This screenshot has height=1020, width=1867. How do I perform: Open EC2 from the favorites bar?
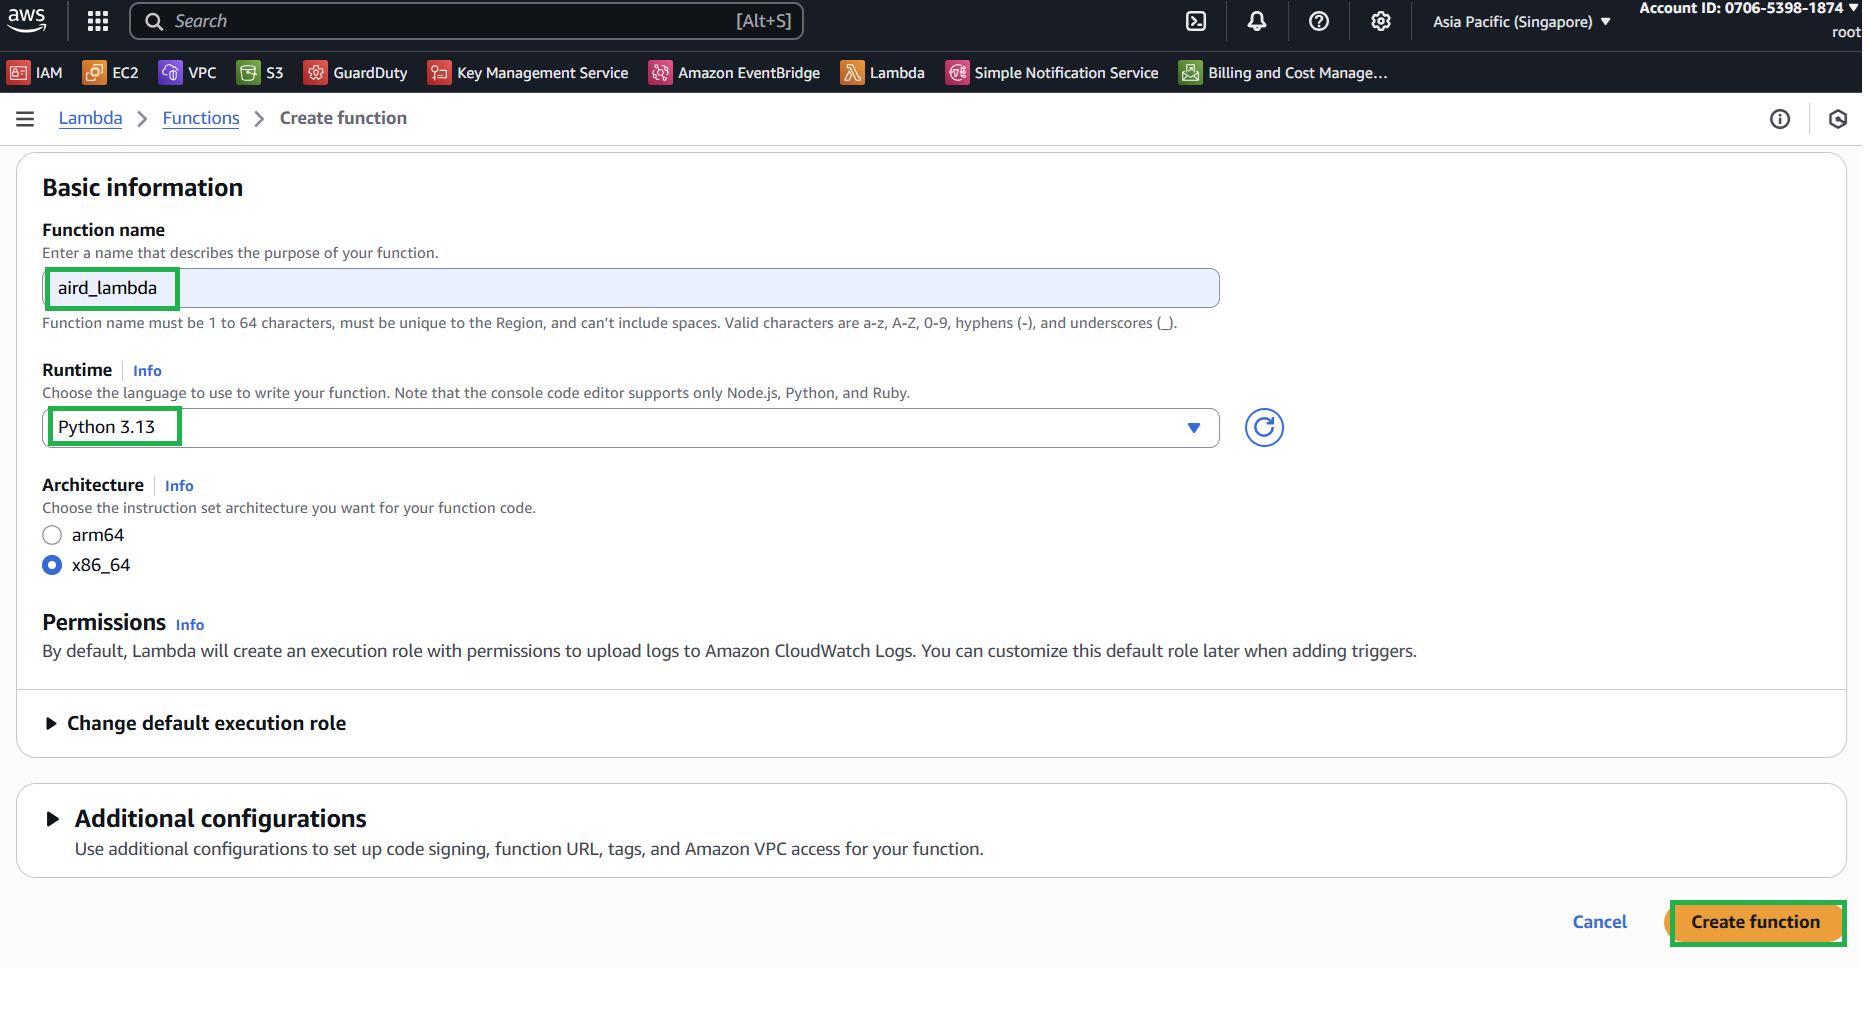[111, 73]
